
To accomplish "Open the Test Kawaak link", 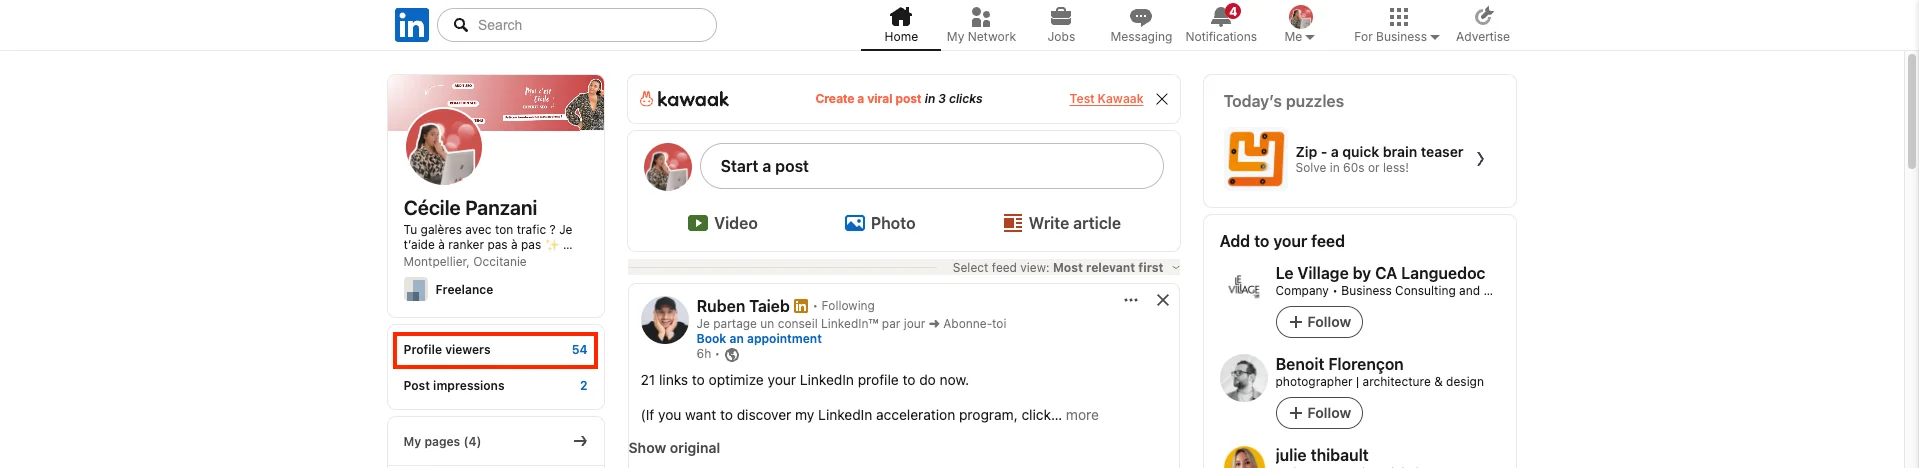I will tap(1106, 99).
